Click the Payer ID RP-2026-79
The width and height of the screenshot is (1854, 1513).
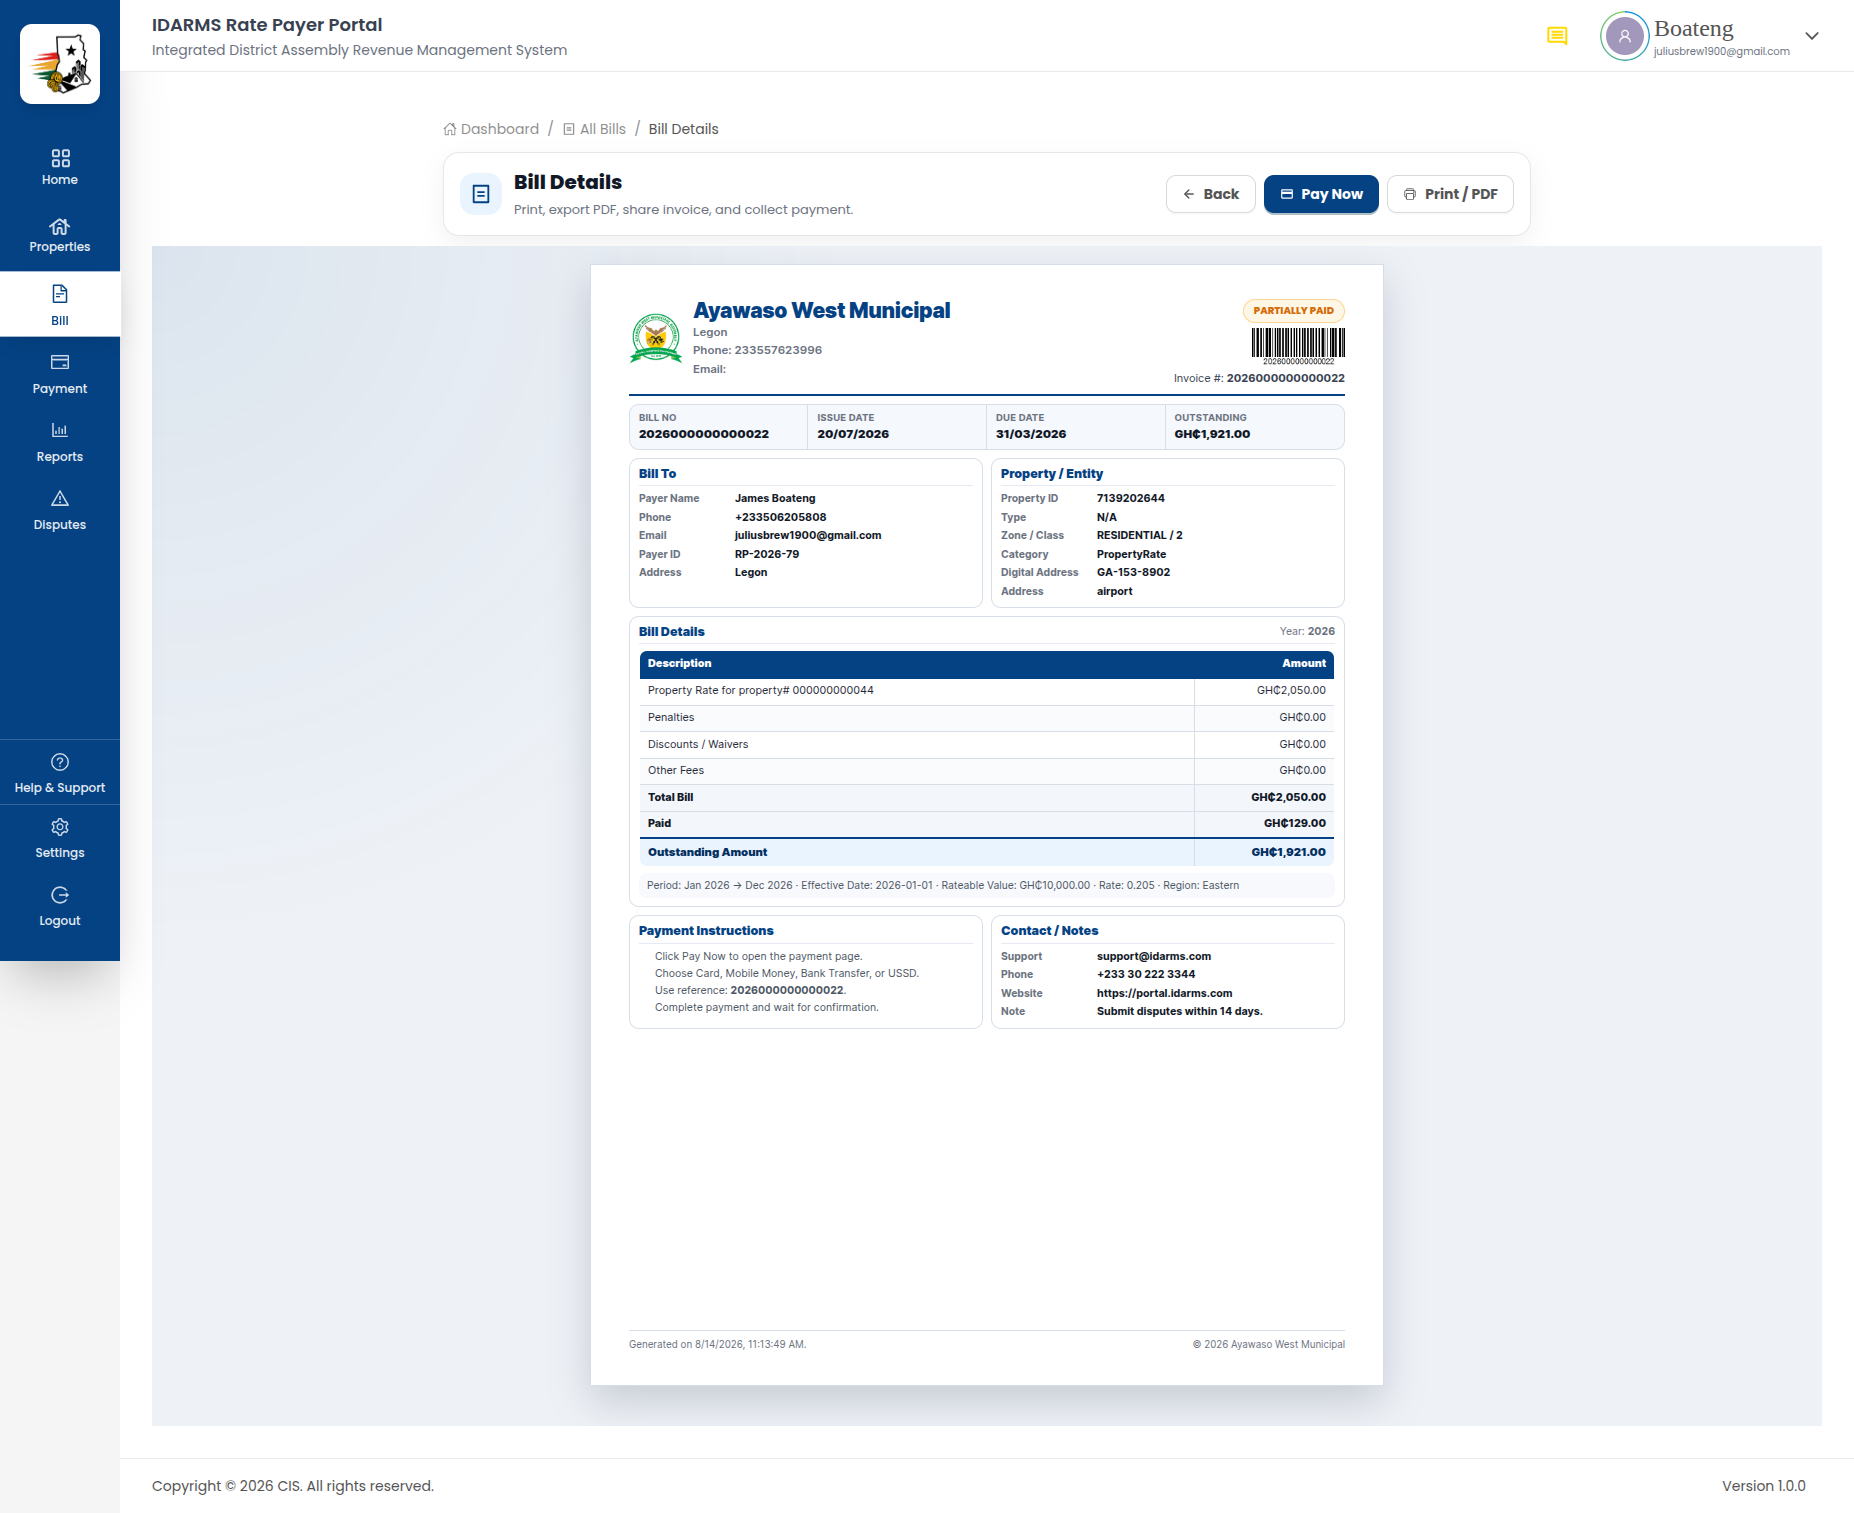(767, 554)
